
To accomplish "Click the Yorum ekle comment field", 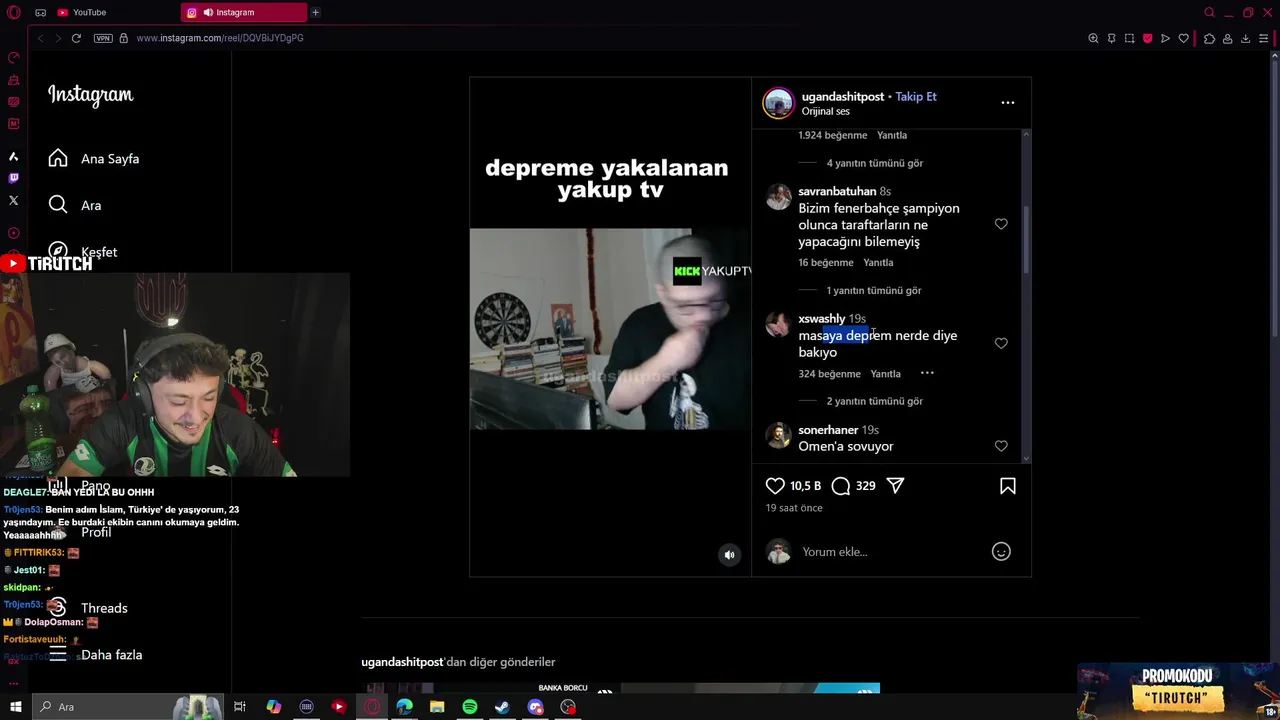I will pos(890,552).
